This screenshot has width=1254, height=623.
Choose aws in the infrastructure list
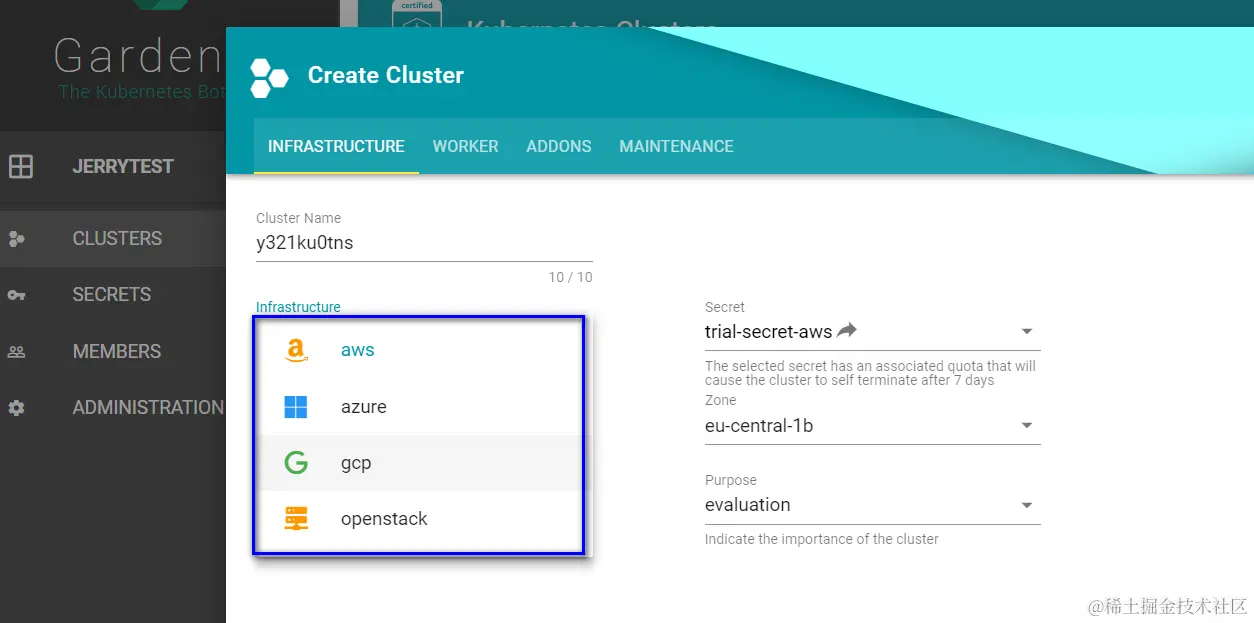point(418,350)
